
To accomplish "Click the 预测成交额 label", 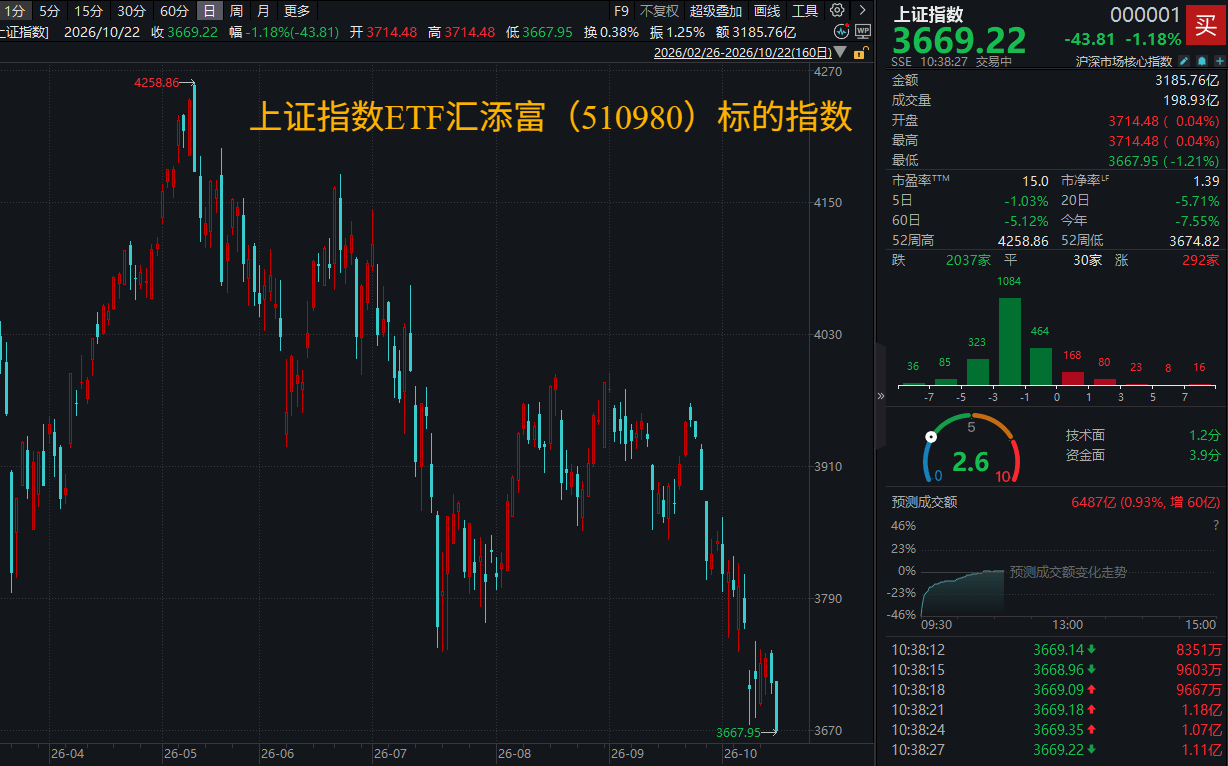I will (x=925, y=502).
